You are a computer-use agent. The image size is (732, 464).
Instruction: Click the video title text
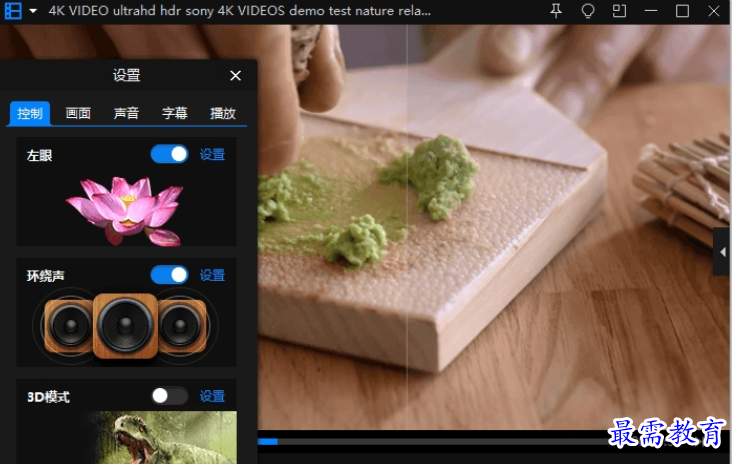[x=239, y=11]
